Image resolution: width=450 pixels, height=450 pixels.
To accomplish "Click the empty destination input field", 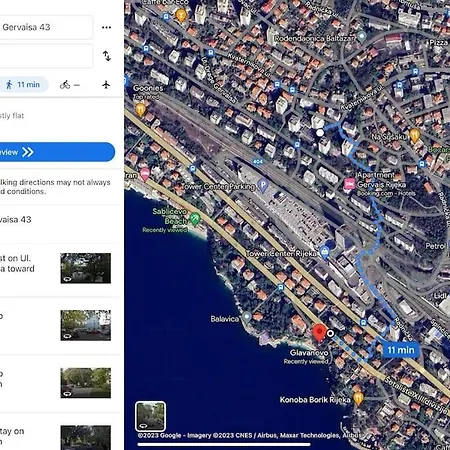I will pyautogui.click(x=46, y=56).
